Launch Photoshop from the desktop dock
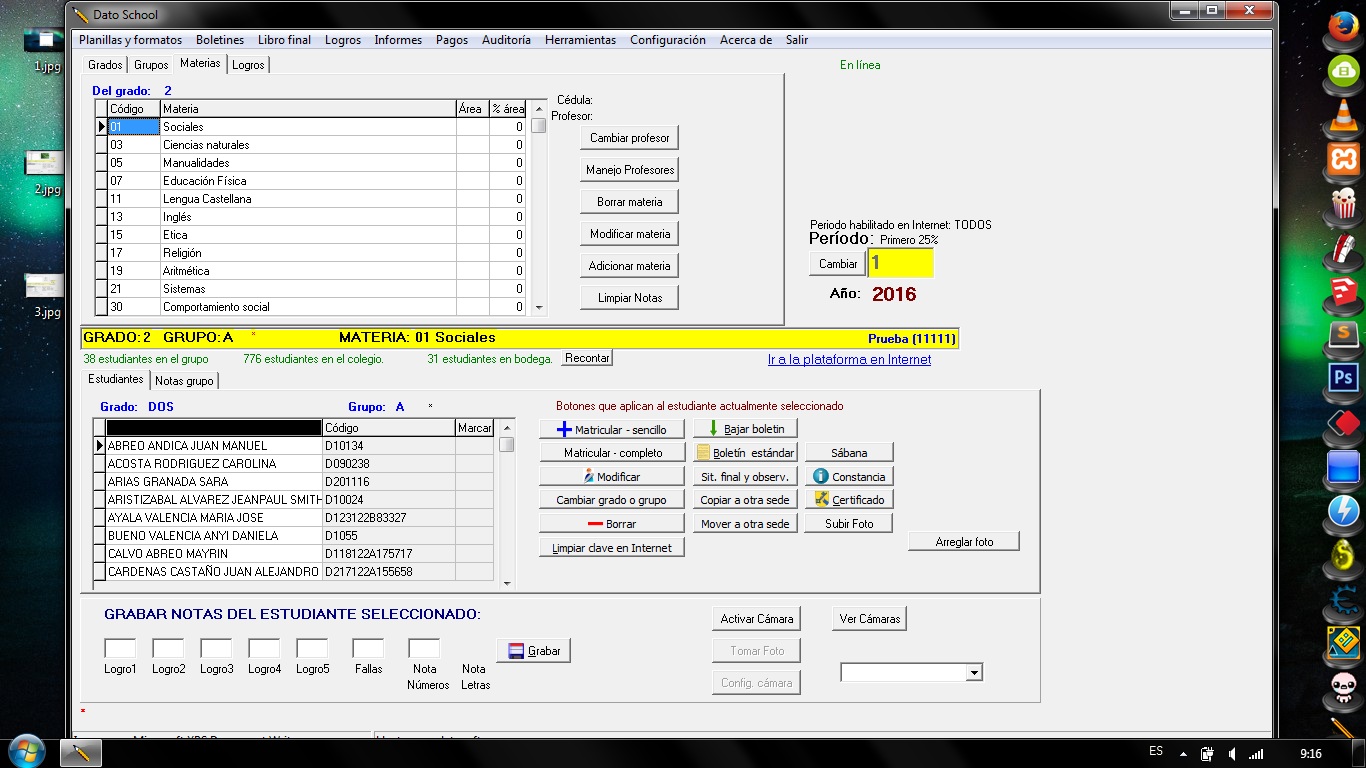Viewport: 1366px width, 768px height. 1343,379
